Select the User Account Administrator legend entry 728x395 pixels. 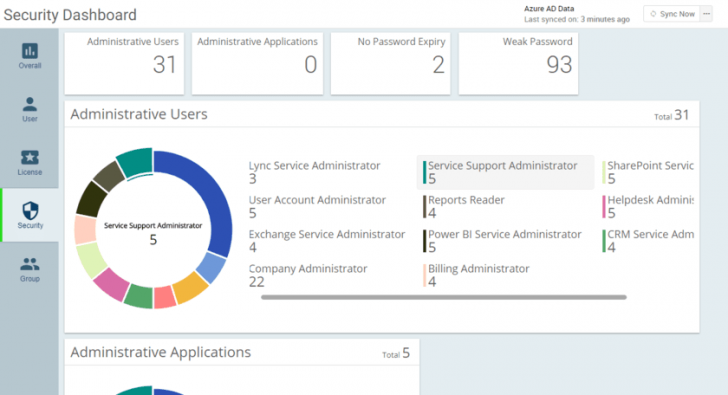[x=317, y=207]
